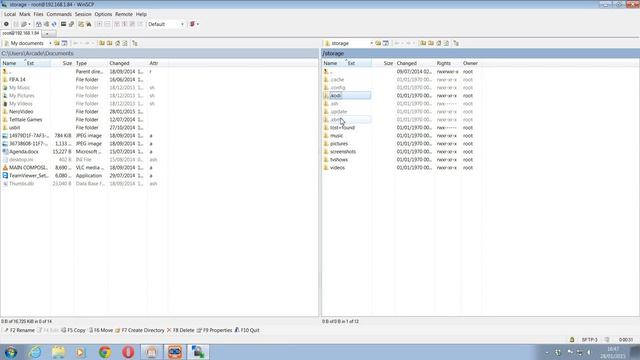Screen dimensions: 640x360
Task: Click the red session icon beside Default
Action: click(x=192, y=24)
